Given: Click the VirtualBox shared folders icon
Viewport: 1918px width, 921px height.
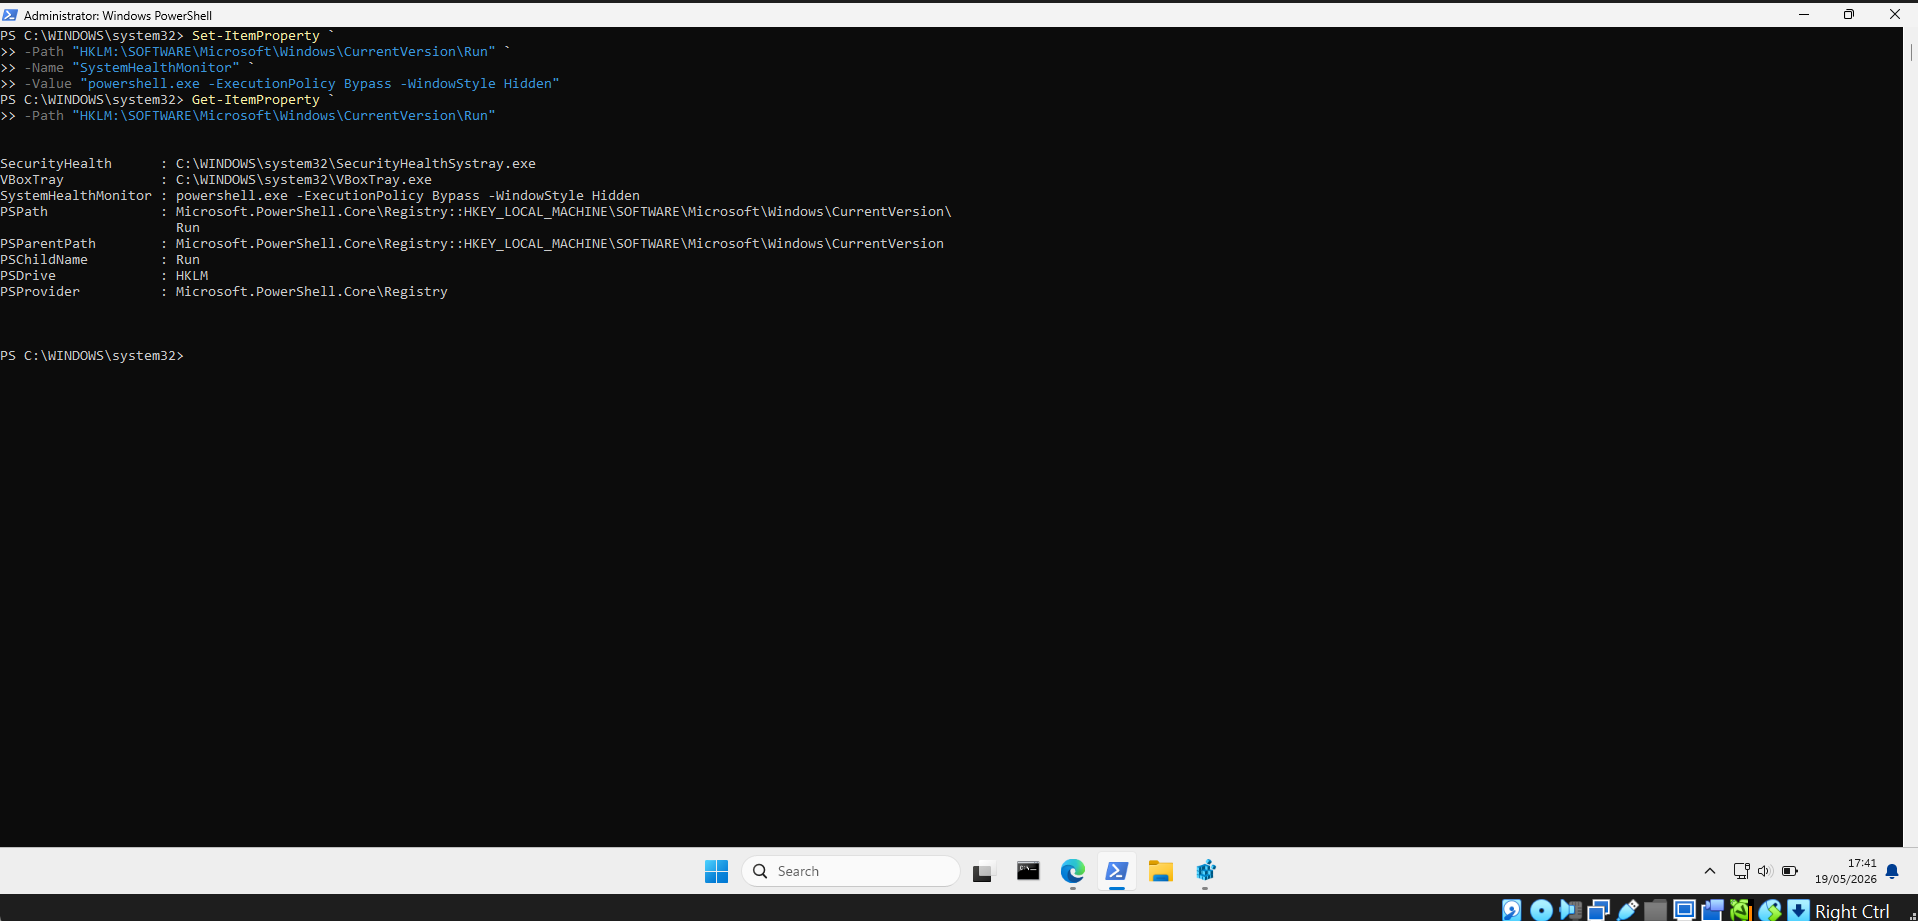Looking at the screenshot, I should [1656, 910].
